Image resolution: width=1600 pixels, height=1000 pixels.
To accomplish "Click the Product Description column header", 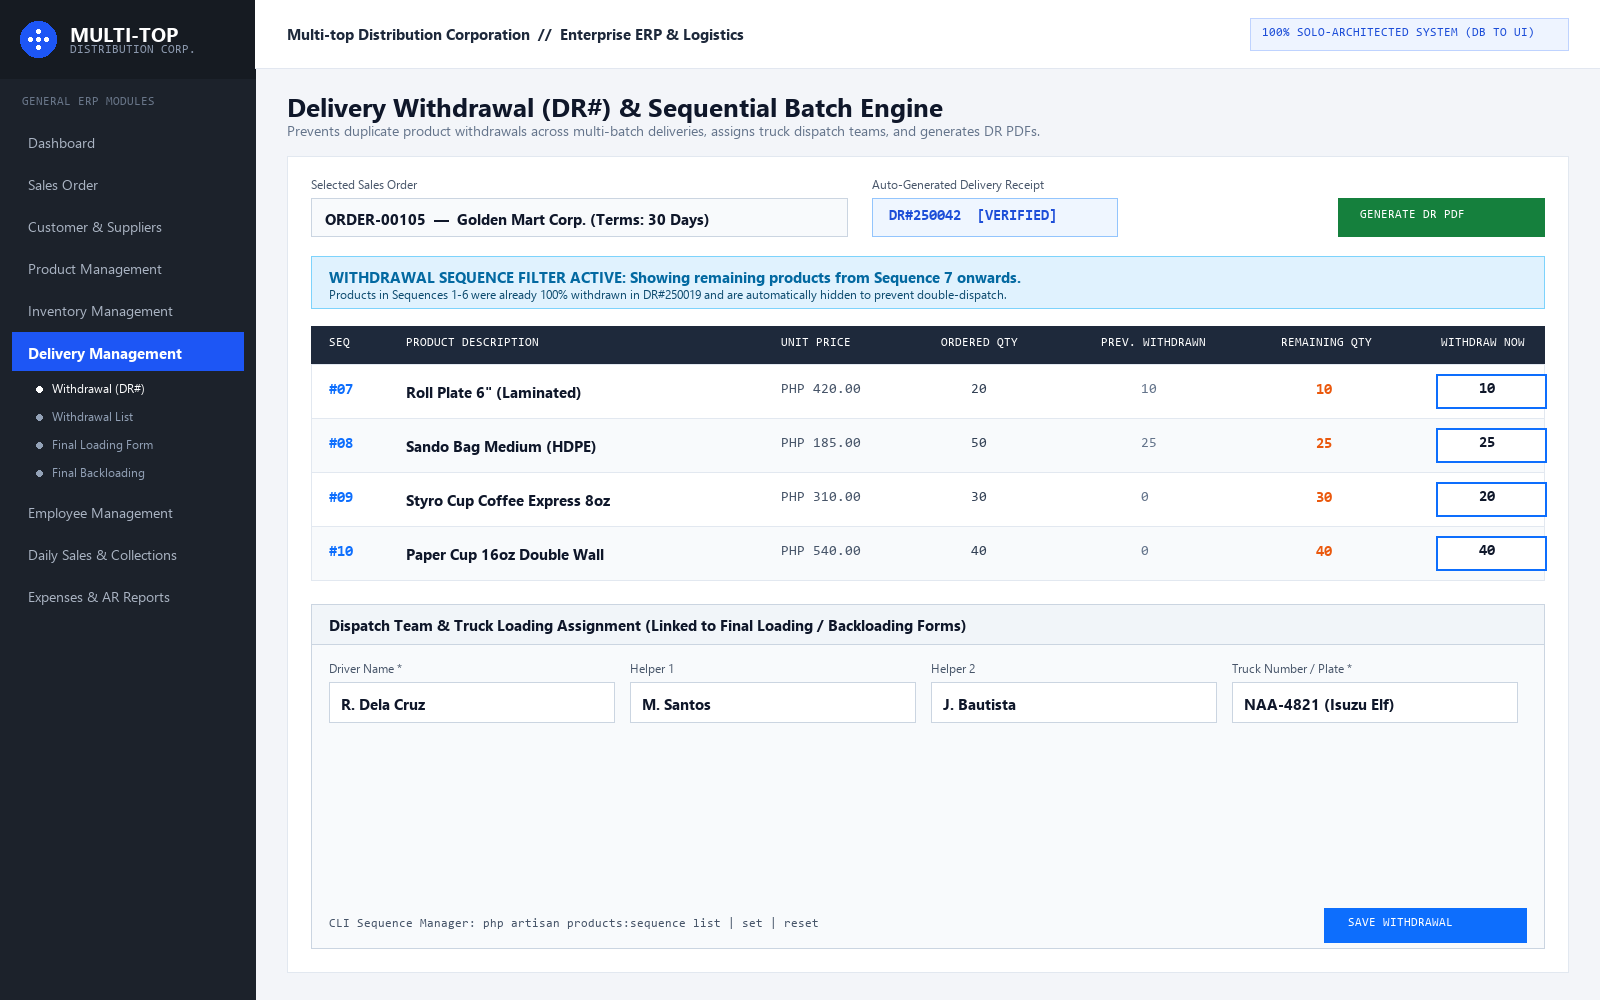I will [472, 342].
